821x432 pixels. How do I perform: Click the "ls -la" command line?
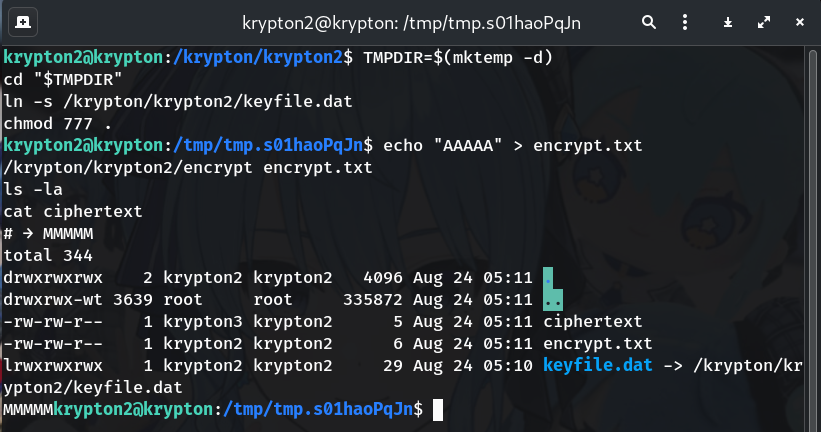33,189
